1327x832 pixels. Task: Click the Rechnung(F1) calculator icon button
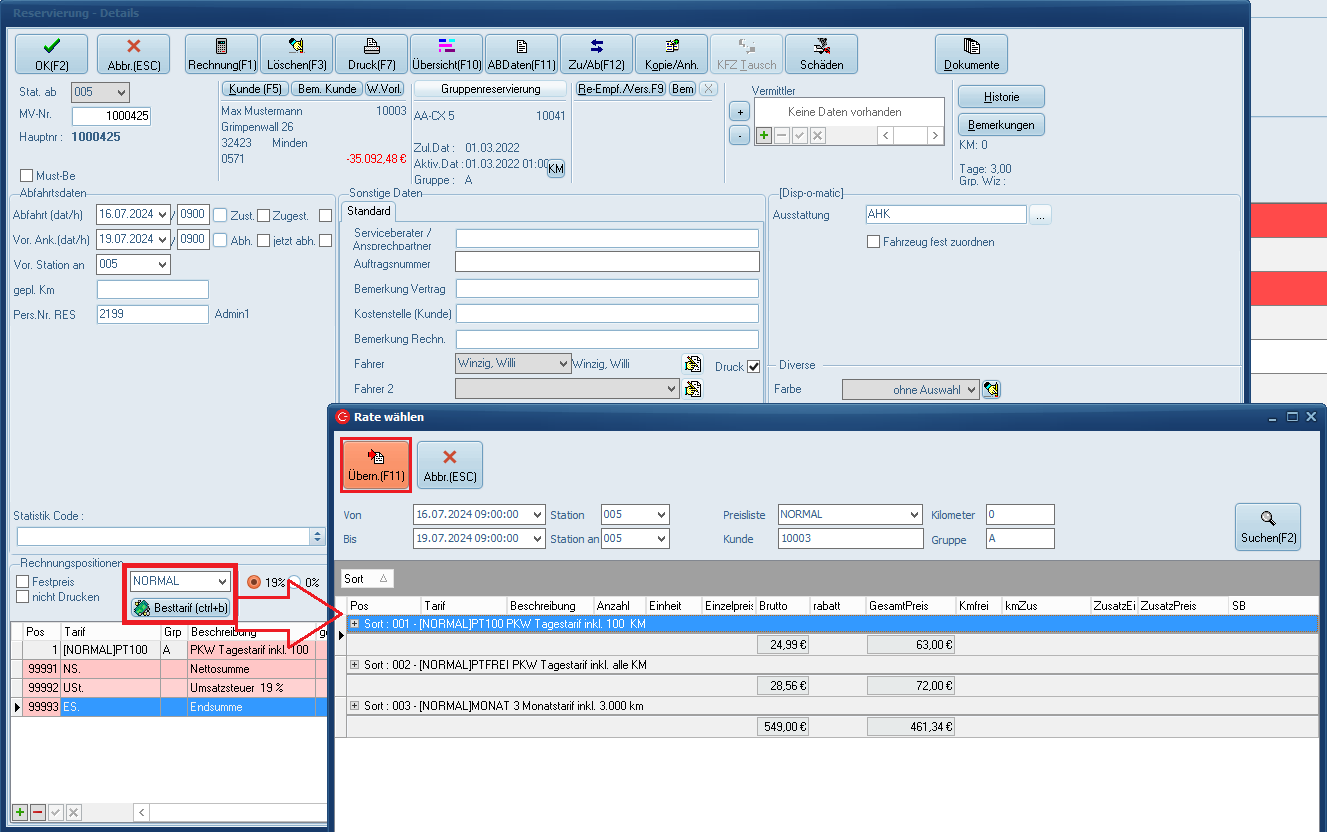tap(221, 54)
